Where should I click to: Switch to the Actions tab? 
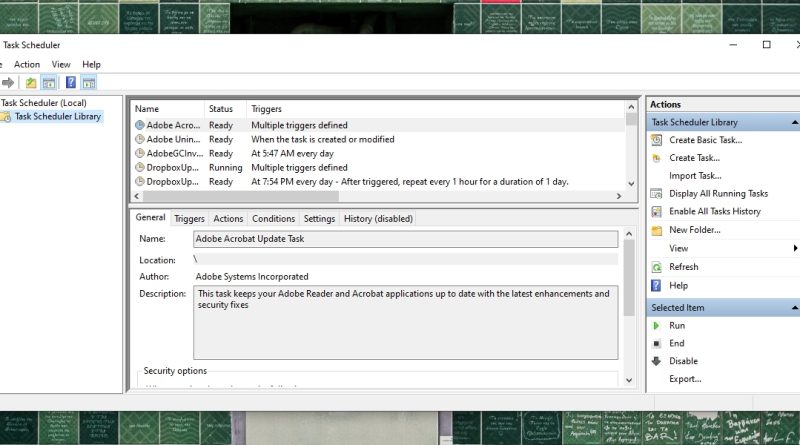click(x=228, y=218)
